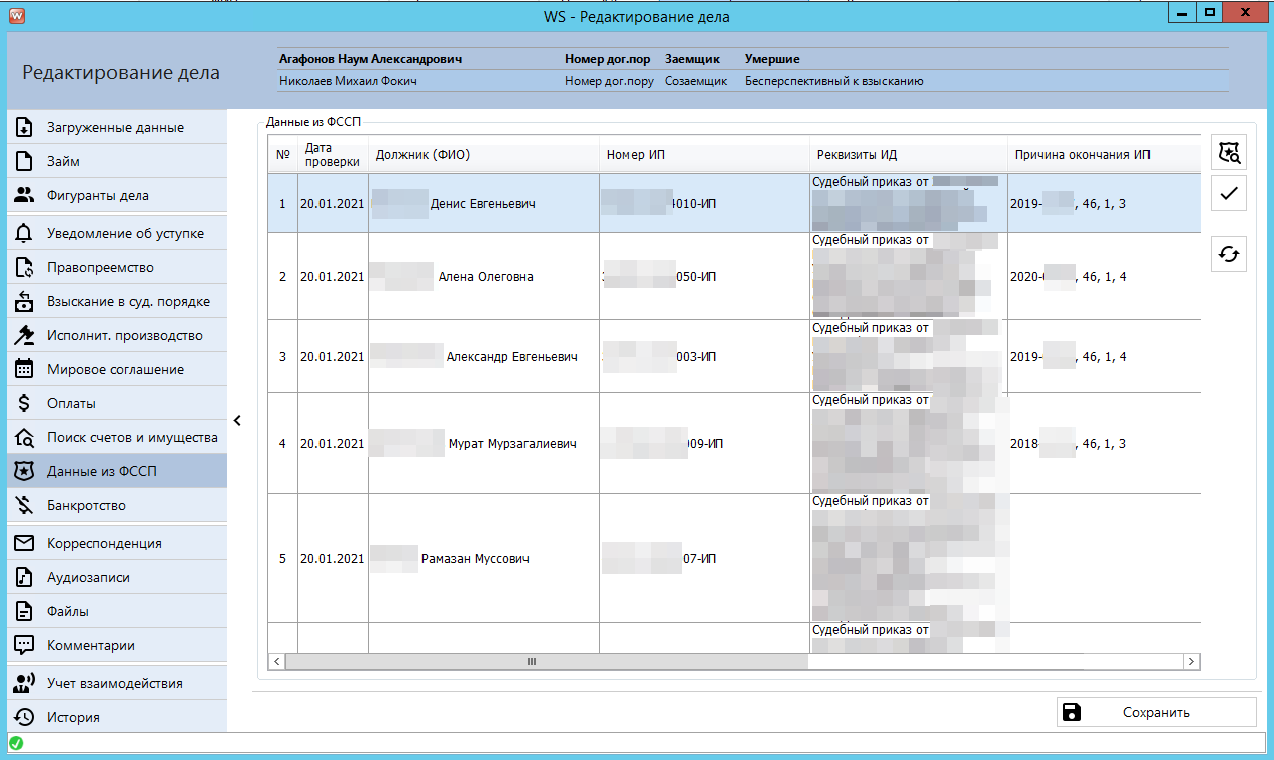Click the checkmark confirm icon button
This screenshot has height=760, width=1274.
pyautogui.click(x=1229, y=193)
